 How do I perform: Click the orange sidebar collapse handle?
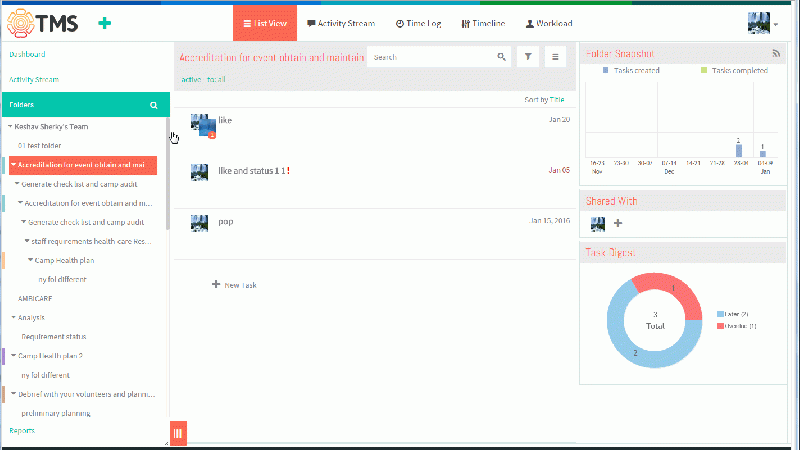pyautogui.click(x=178, y=433)
